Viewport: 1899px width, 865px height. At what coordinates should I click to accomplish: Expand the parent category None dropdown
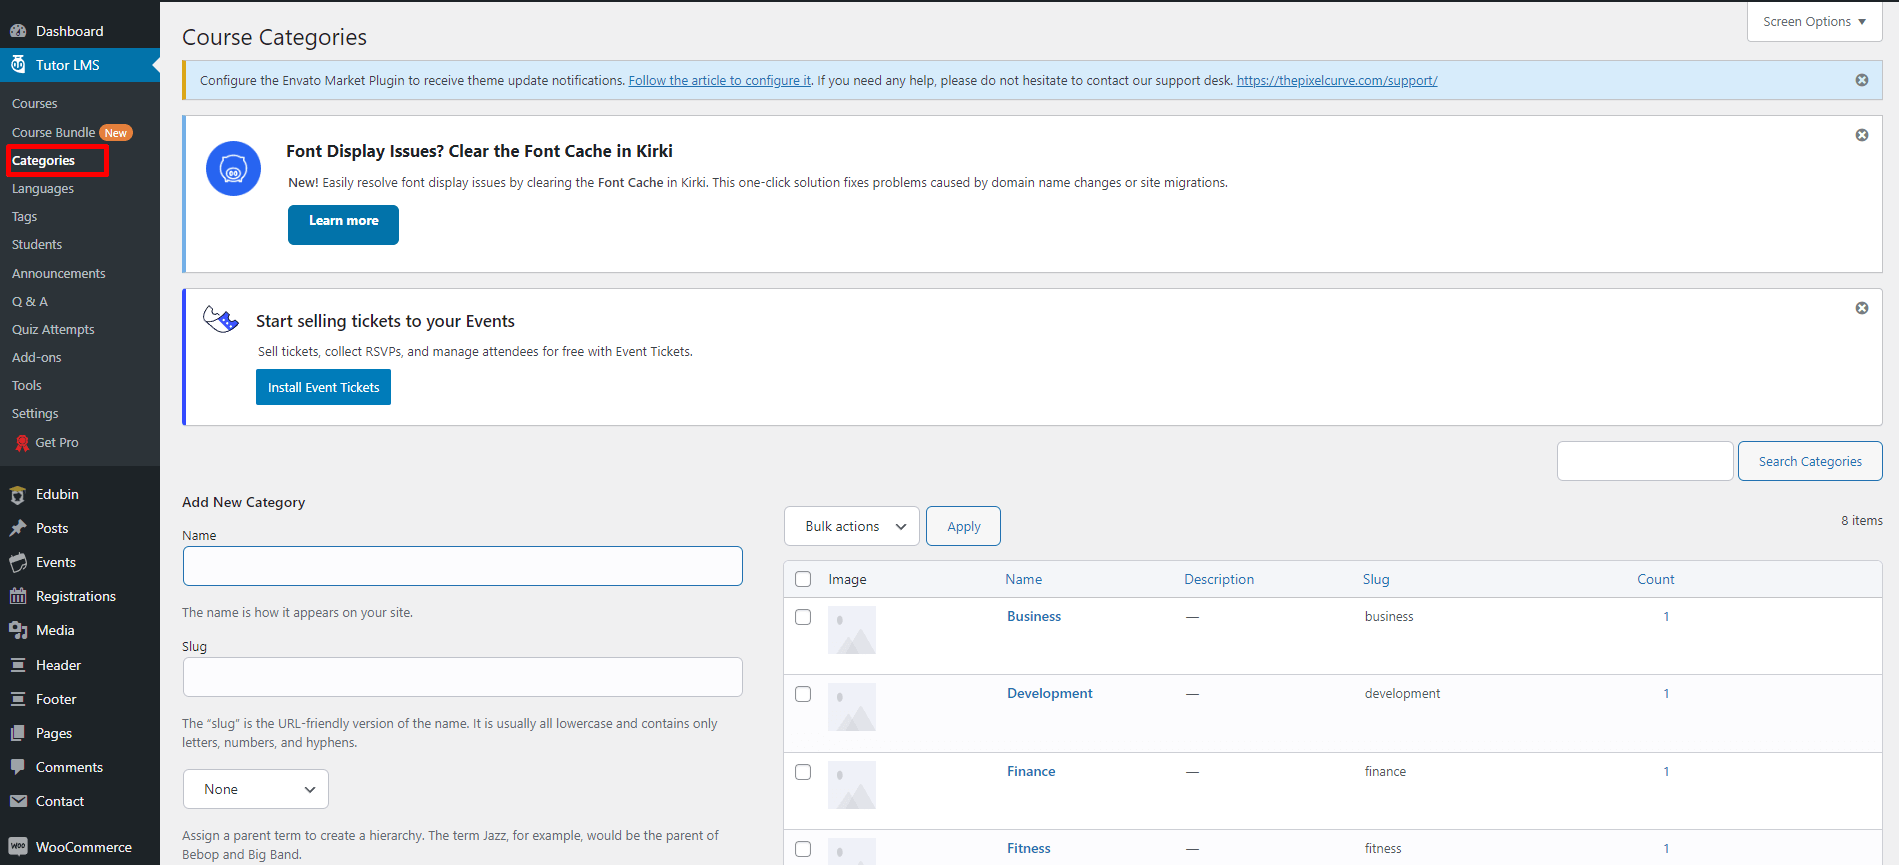pyautogui.click(x=256, y=789)
